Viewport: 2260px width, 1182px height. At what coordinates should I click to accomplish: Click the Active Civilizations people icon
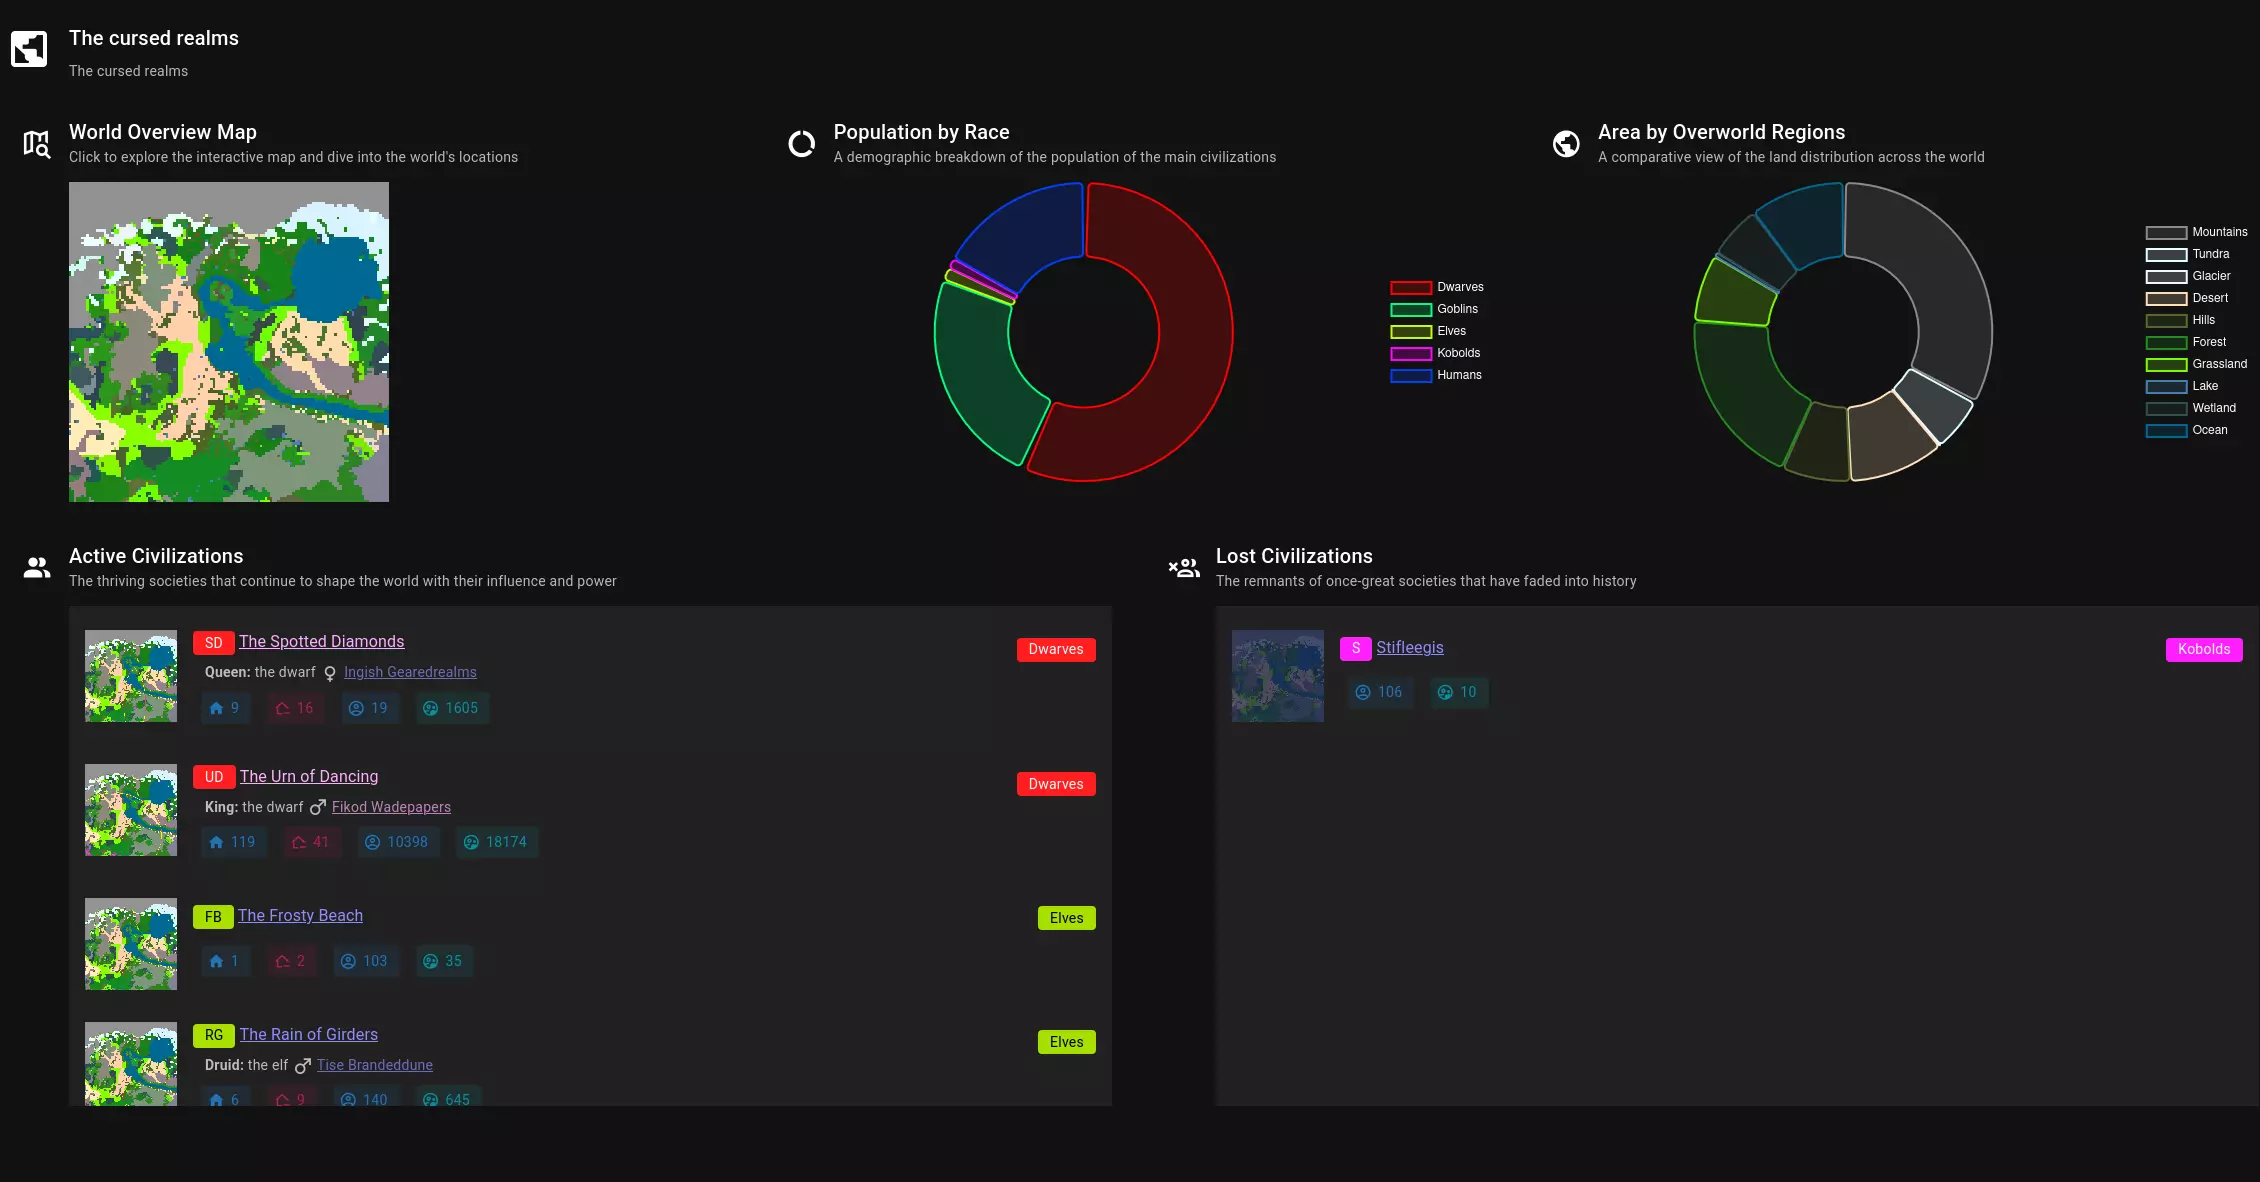point(37,568)
